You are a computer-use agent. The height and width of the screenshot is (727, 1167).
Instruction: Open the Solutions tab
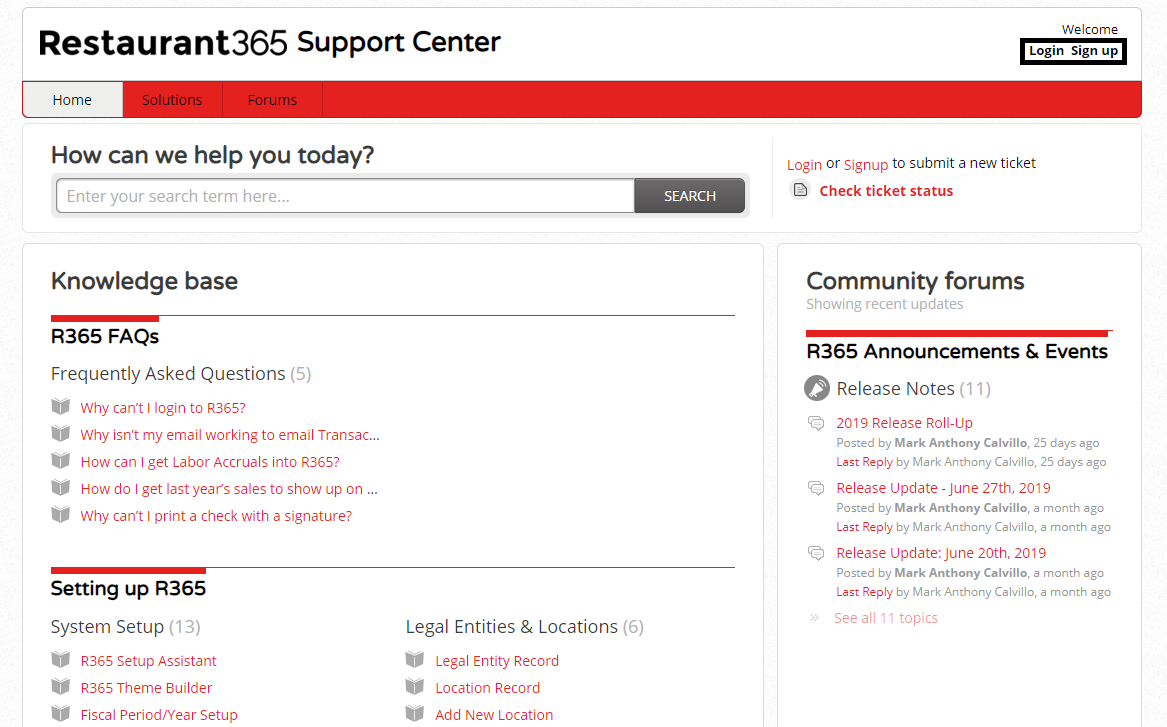[172, 100]
